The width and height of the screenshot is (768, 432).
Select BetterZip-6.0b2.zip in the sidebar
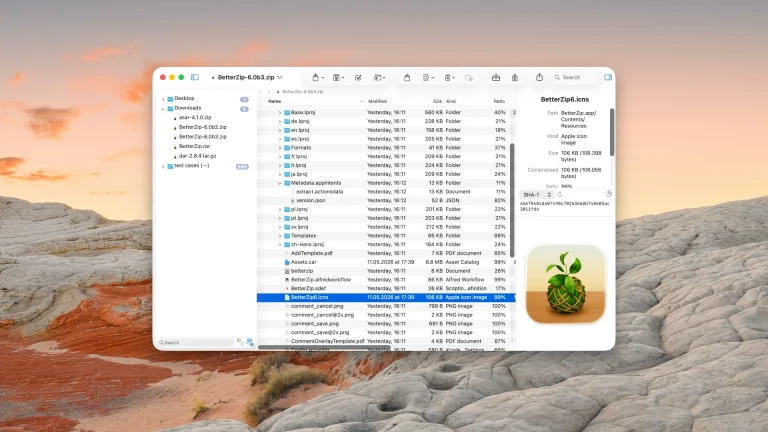click(203, 127)
